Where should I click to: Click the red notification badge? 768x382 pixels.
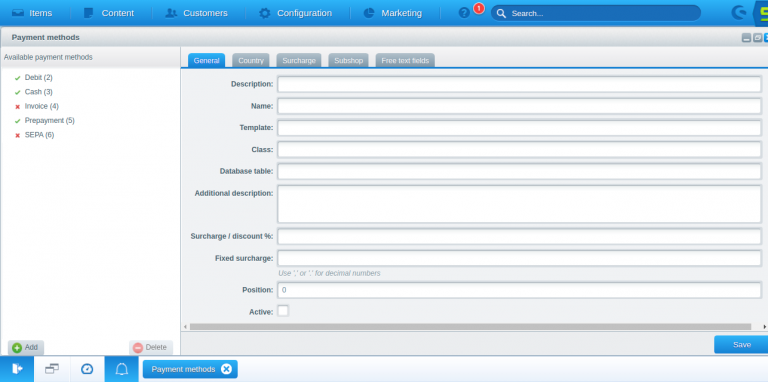click(x=479, y=8)
